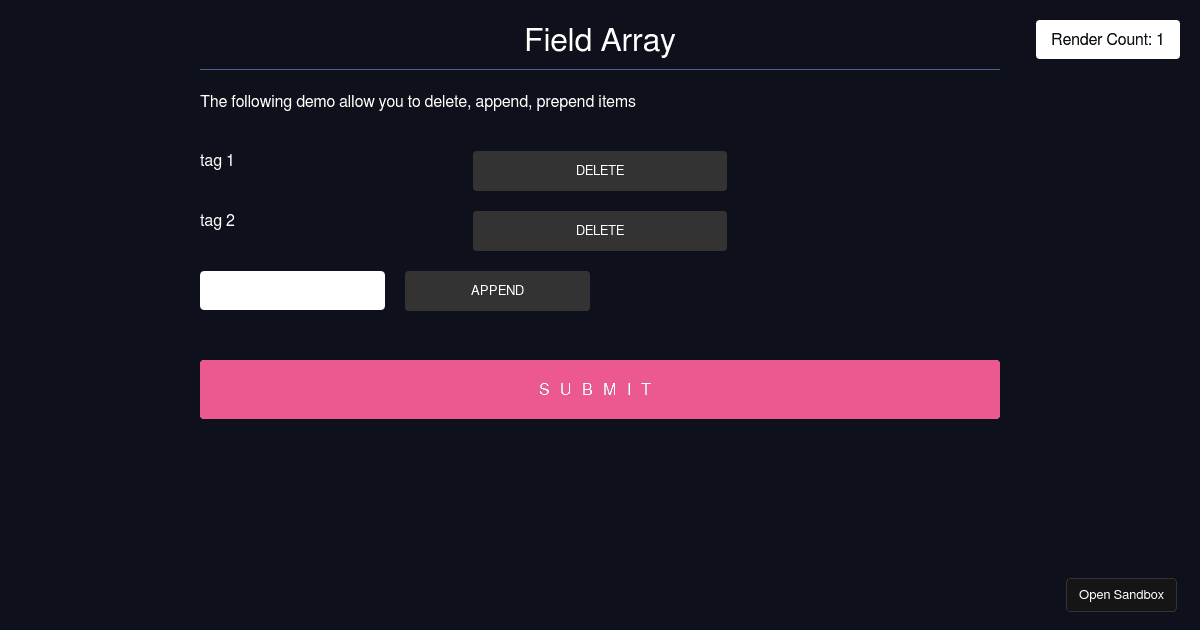
Task: Click the DELETE button beside tag 2
Action: coord(599,231)
